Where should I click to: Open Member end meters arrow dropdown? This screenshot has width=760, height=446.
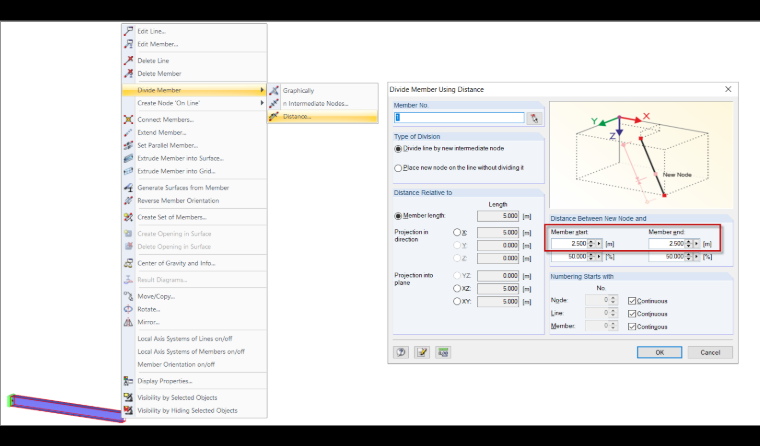coord(696,244)
